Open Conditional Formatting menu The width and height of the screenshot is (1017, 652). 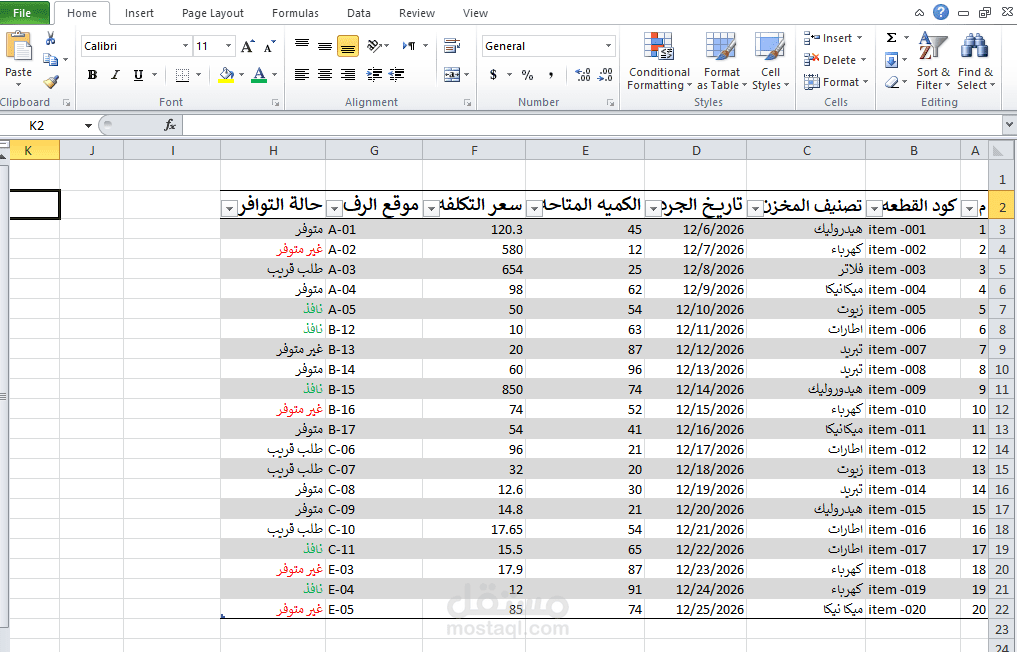[x=659, y=61]
